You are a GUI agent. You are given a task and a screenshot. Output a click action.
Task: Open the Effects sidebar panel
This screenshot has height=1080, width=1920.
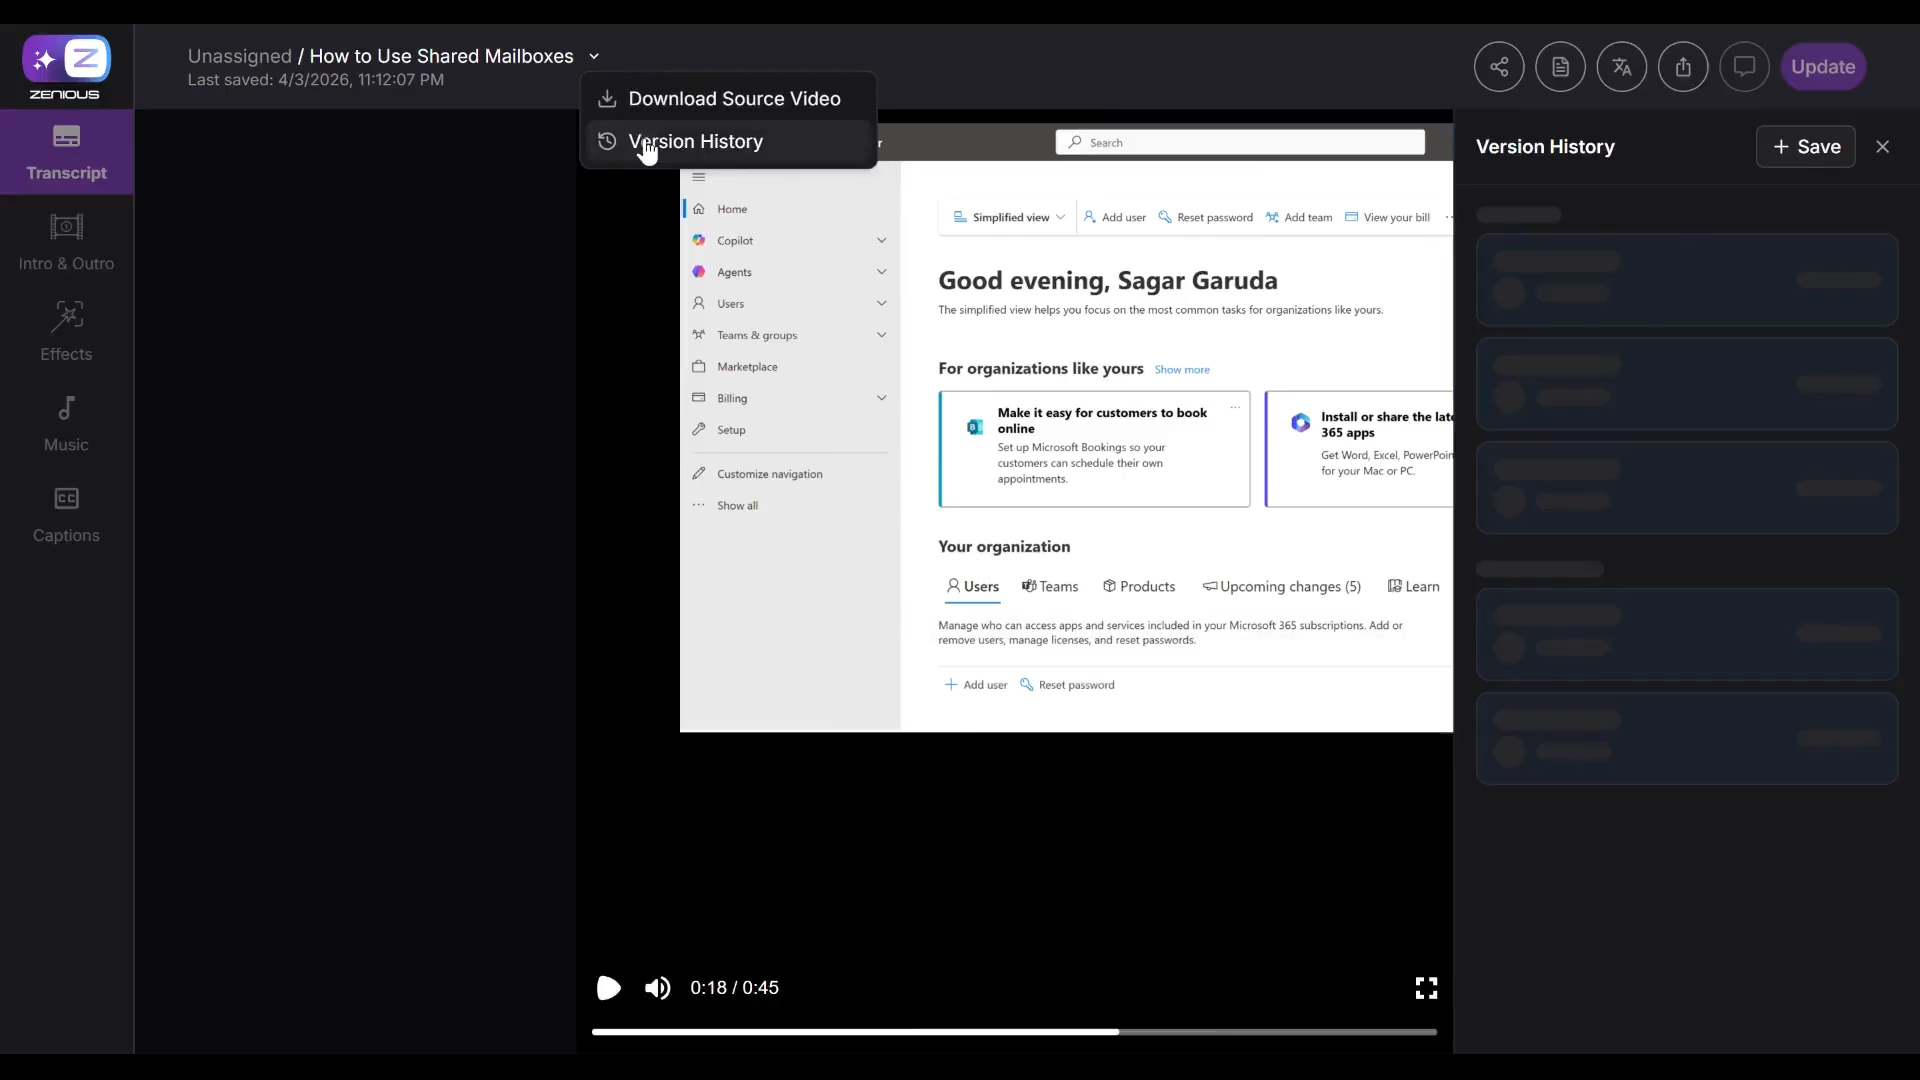click(66, 331)
